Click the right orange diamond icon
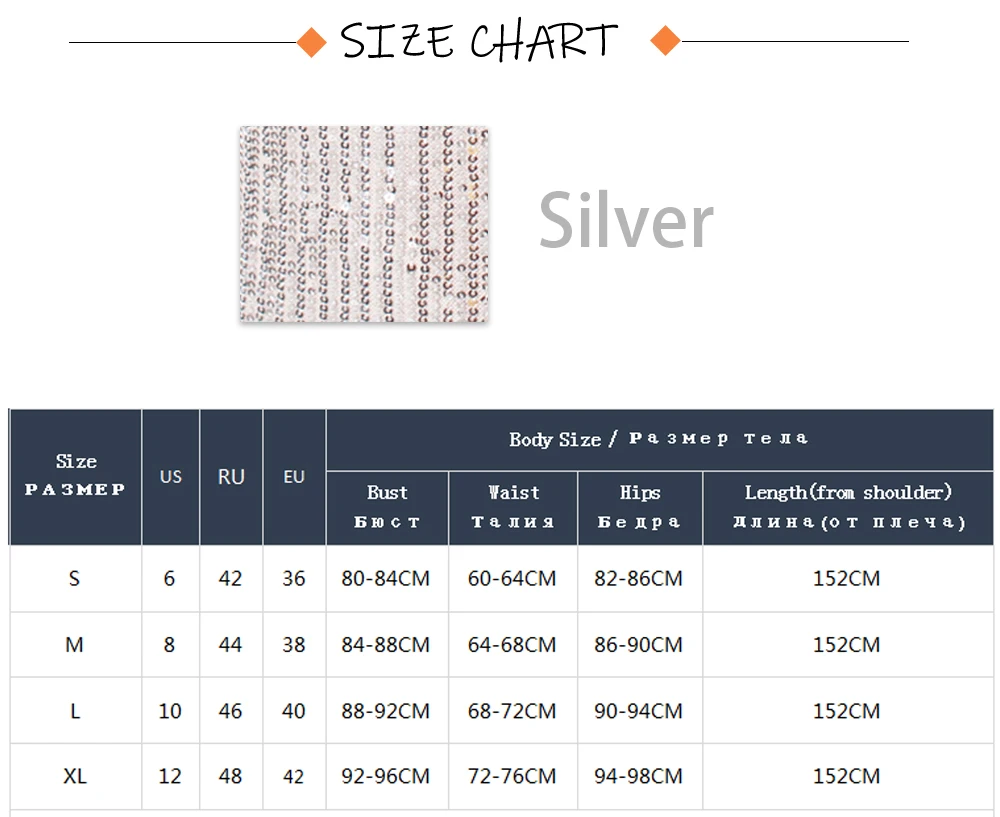The image size is (1000, 817). pyautogui.click(x=665, y=41)
